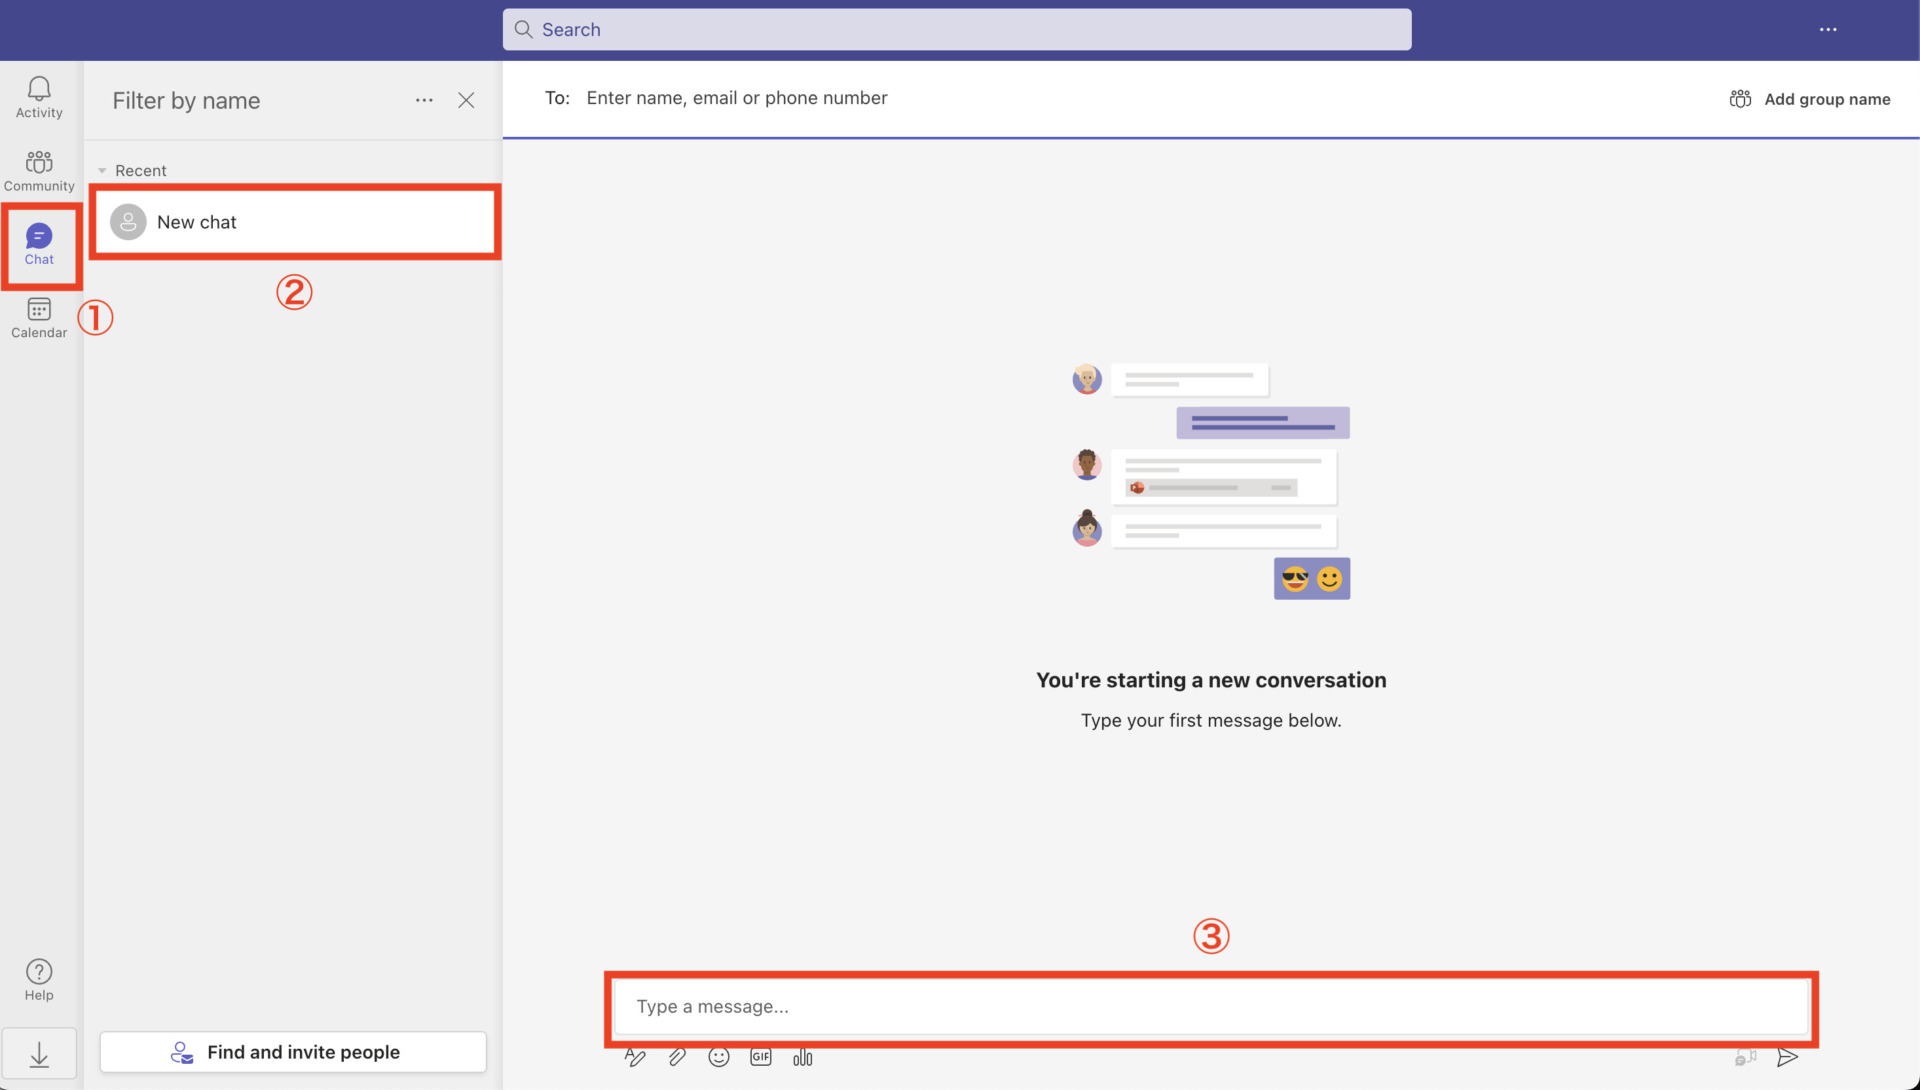Click the Search bar at the top
This screenshot has width=1920, height=1090.
pos(956,29)
